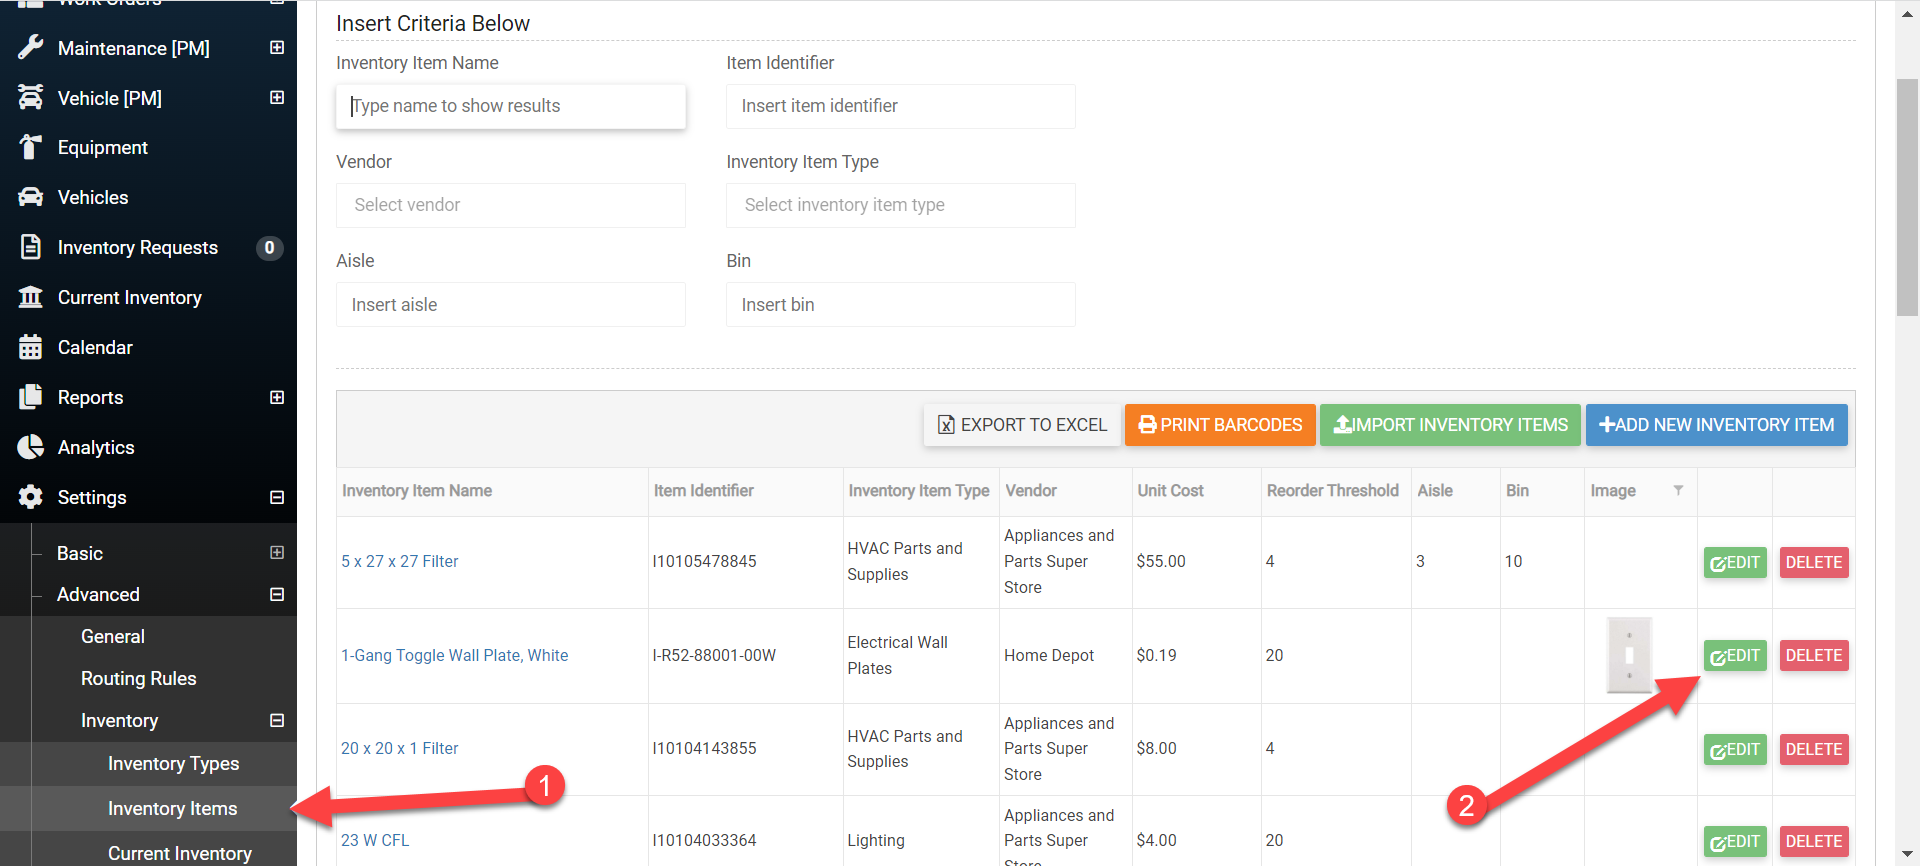Go to Routing Rules settings
The width and height of the screenshot is (1920, 866).
[138, 678]
